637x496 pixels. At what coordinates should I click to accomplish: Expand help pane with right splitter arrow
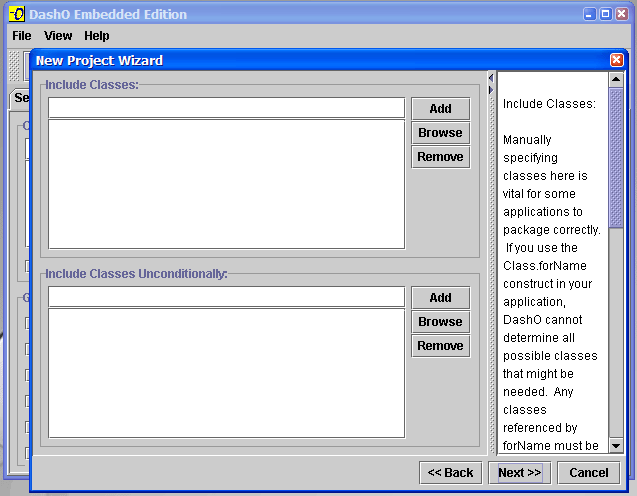pos(491,90)
